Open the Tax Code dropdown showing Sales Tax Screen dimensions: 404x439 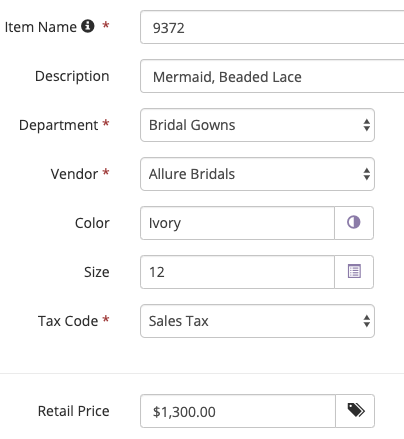[257, 321]
